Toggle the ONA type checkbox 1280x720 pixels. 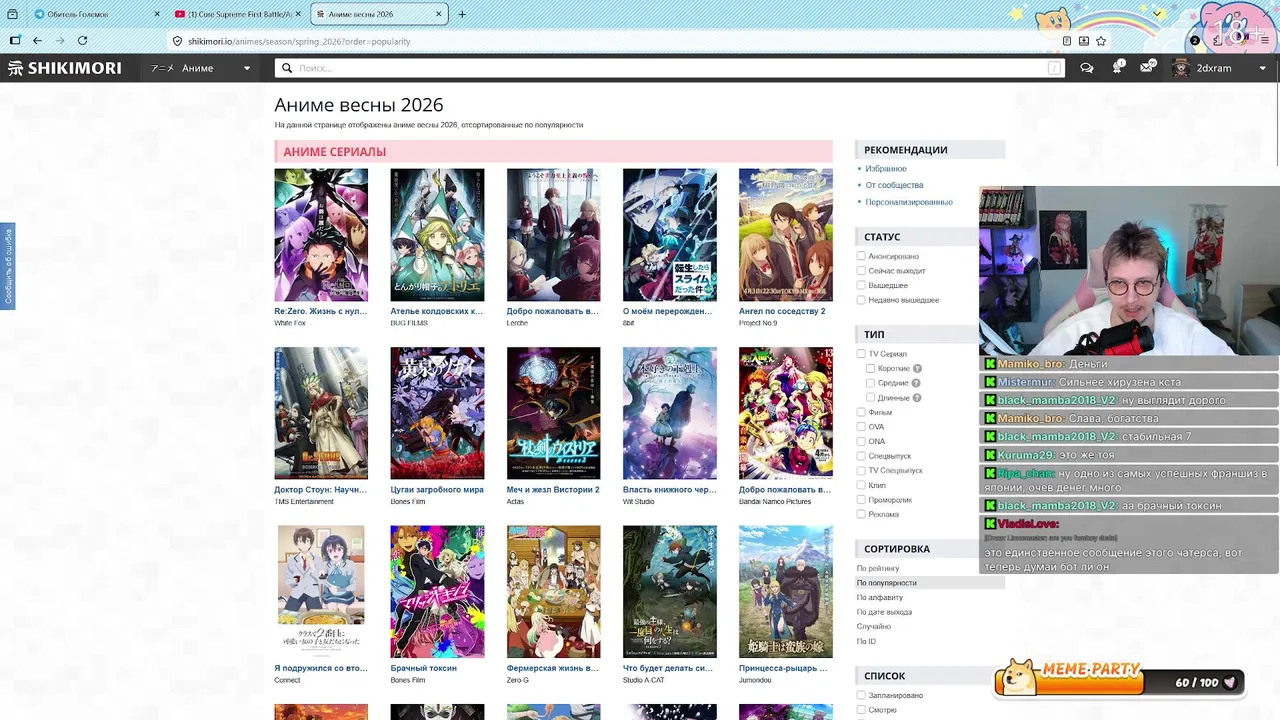pos(861,441)
